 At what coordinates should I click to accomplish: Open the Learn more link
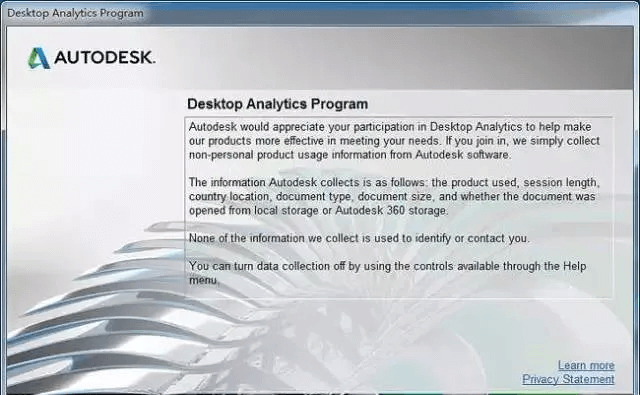coord(586,365)
